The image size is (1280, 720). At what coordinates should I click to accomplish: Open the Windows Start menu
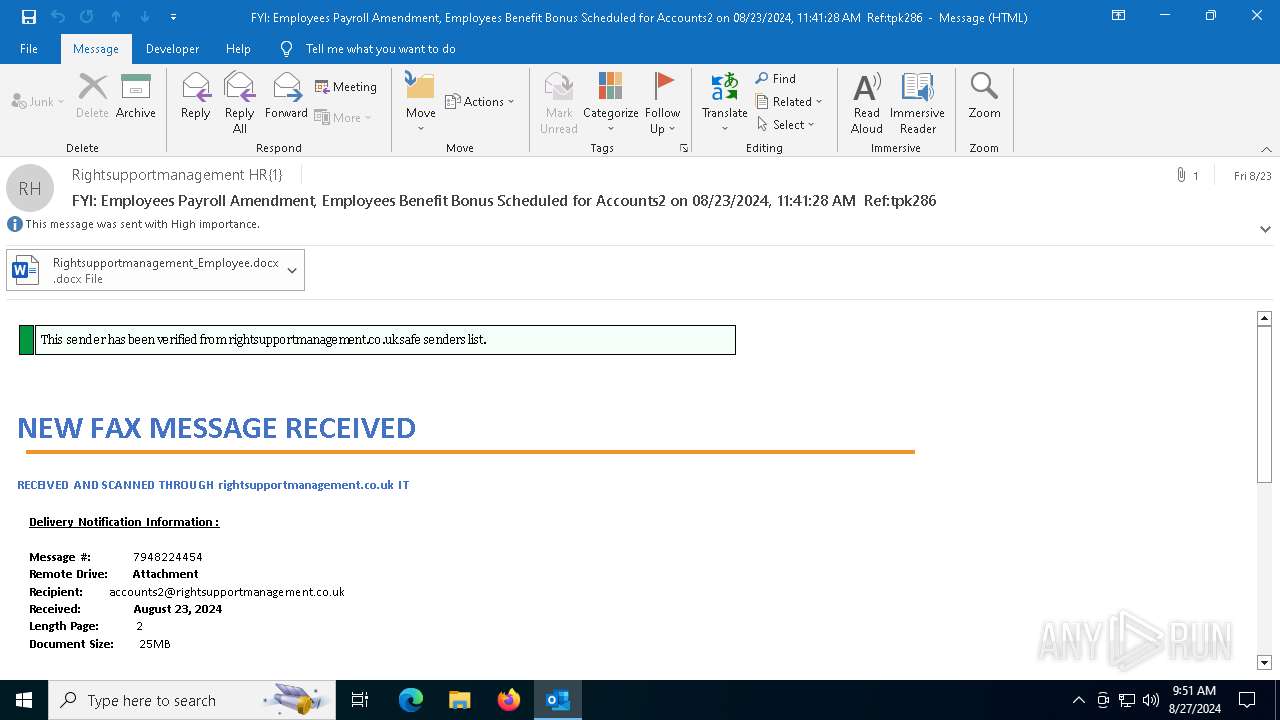(x=24, y=700)
